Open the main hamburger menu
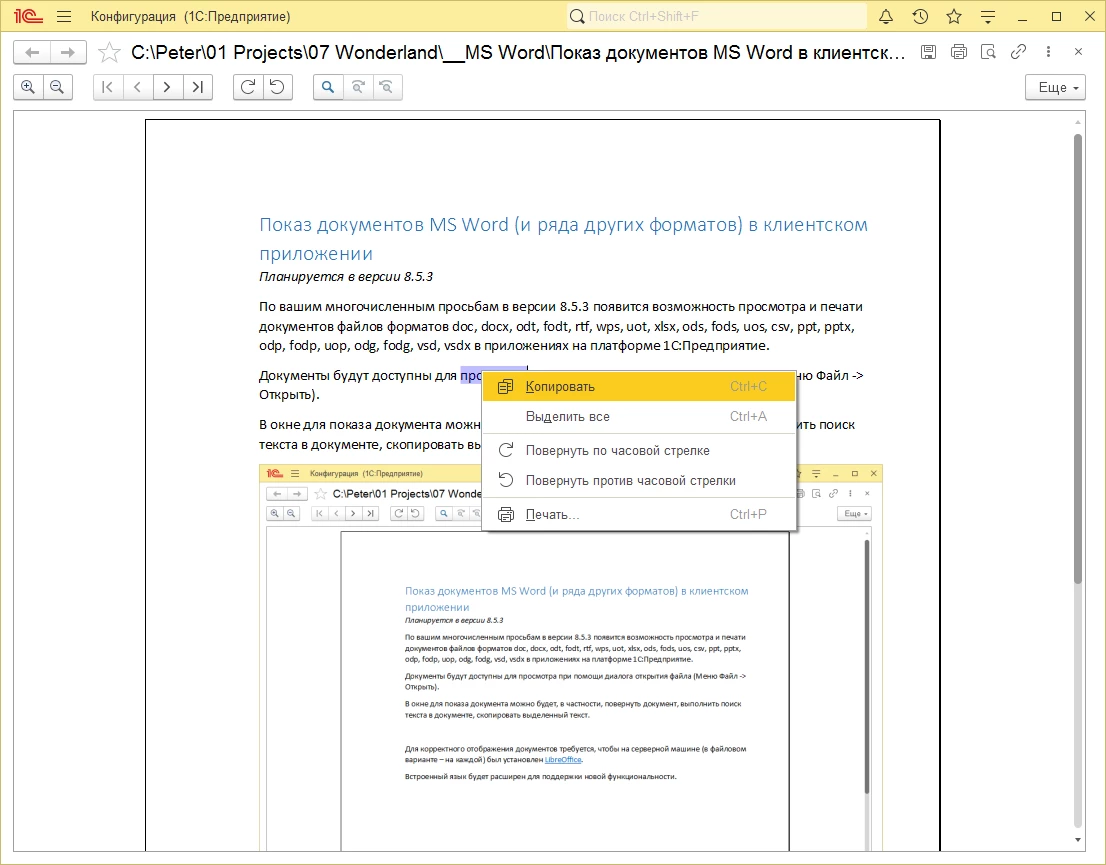Image resolution: width=1106 pixels, height=865 pixels. 63,16
